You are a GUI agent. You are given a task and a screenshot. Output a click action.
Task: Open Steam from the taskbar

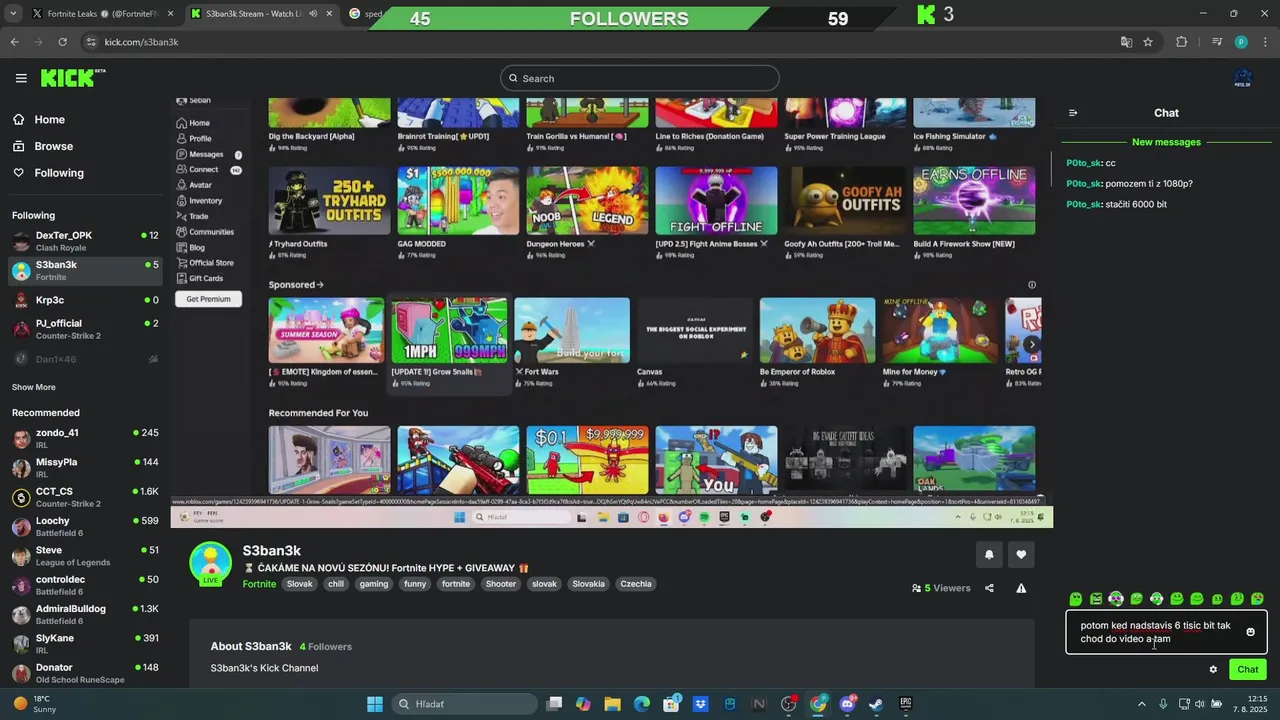coord(876,704)
